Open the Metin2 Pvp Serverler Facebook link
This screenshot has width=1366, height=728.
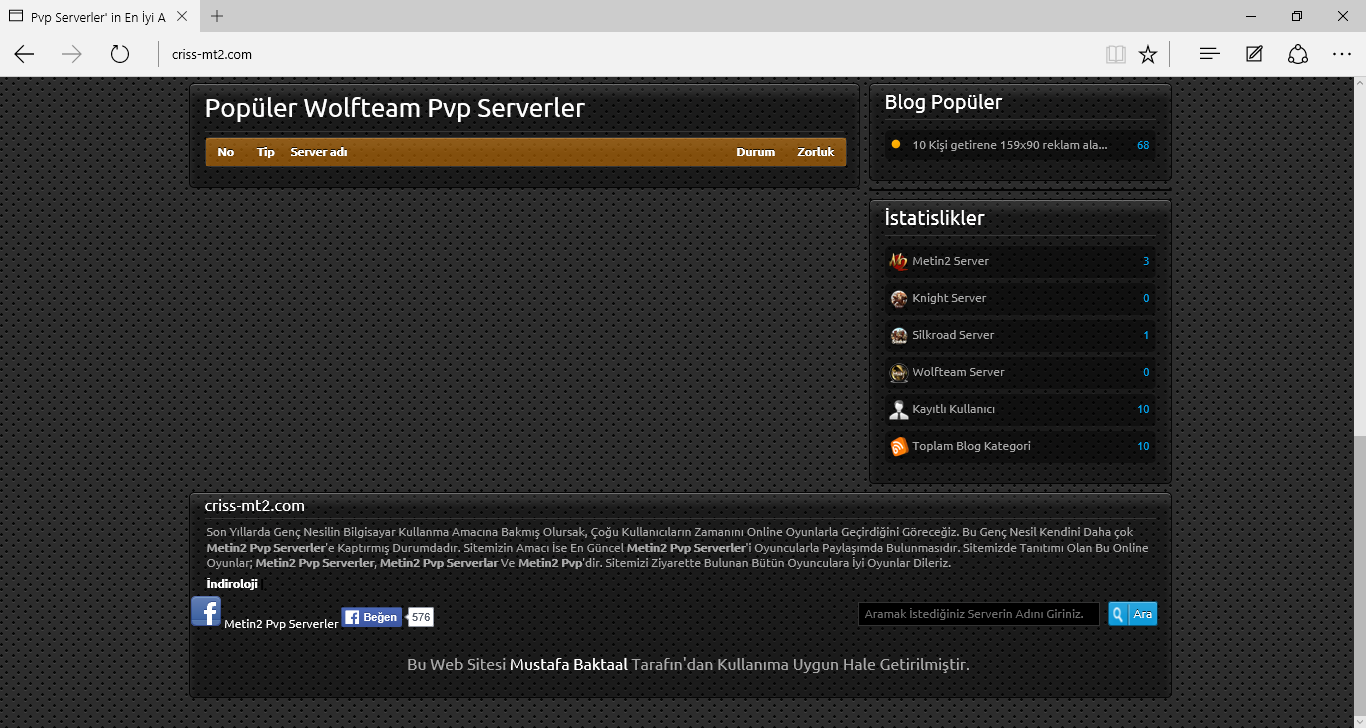[x=281, y=624]
